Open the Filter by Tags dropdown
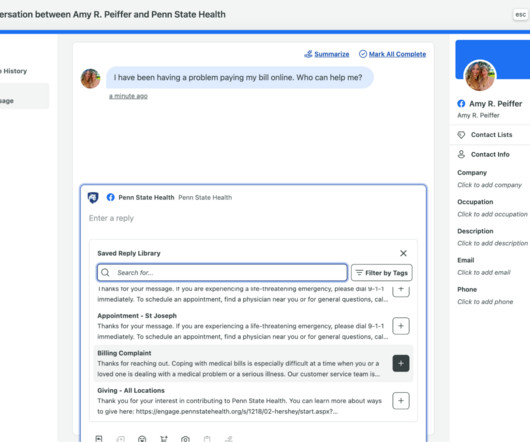Screen dimensions: 530x442 (x=382, y=272)
